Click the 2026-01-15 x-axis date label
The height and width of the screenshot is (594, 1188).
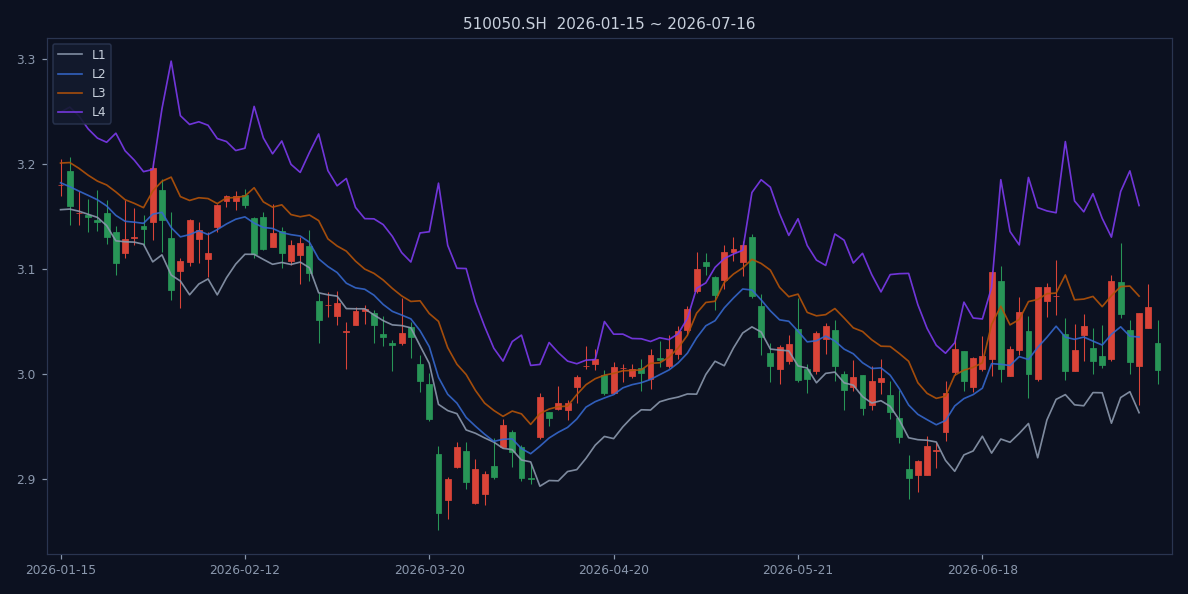pyautogui.click(x=61, y=570)
